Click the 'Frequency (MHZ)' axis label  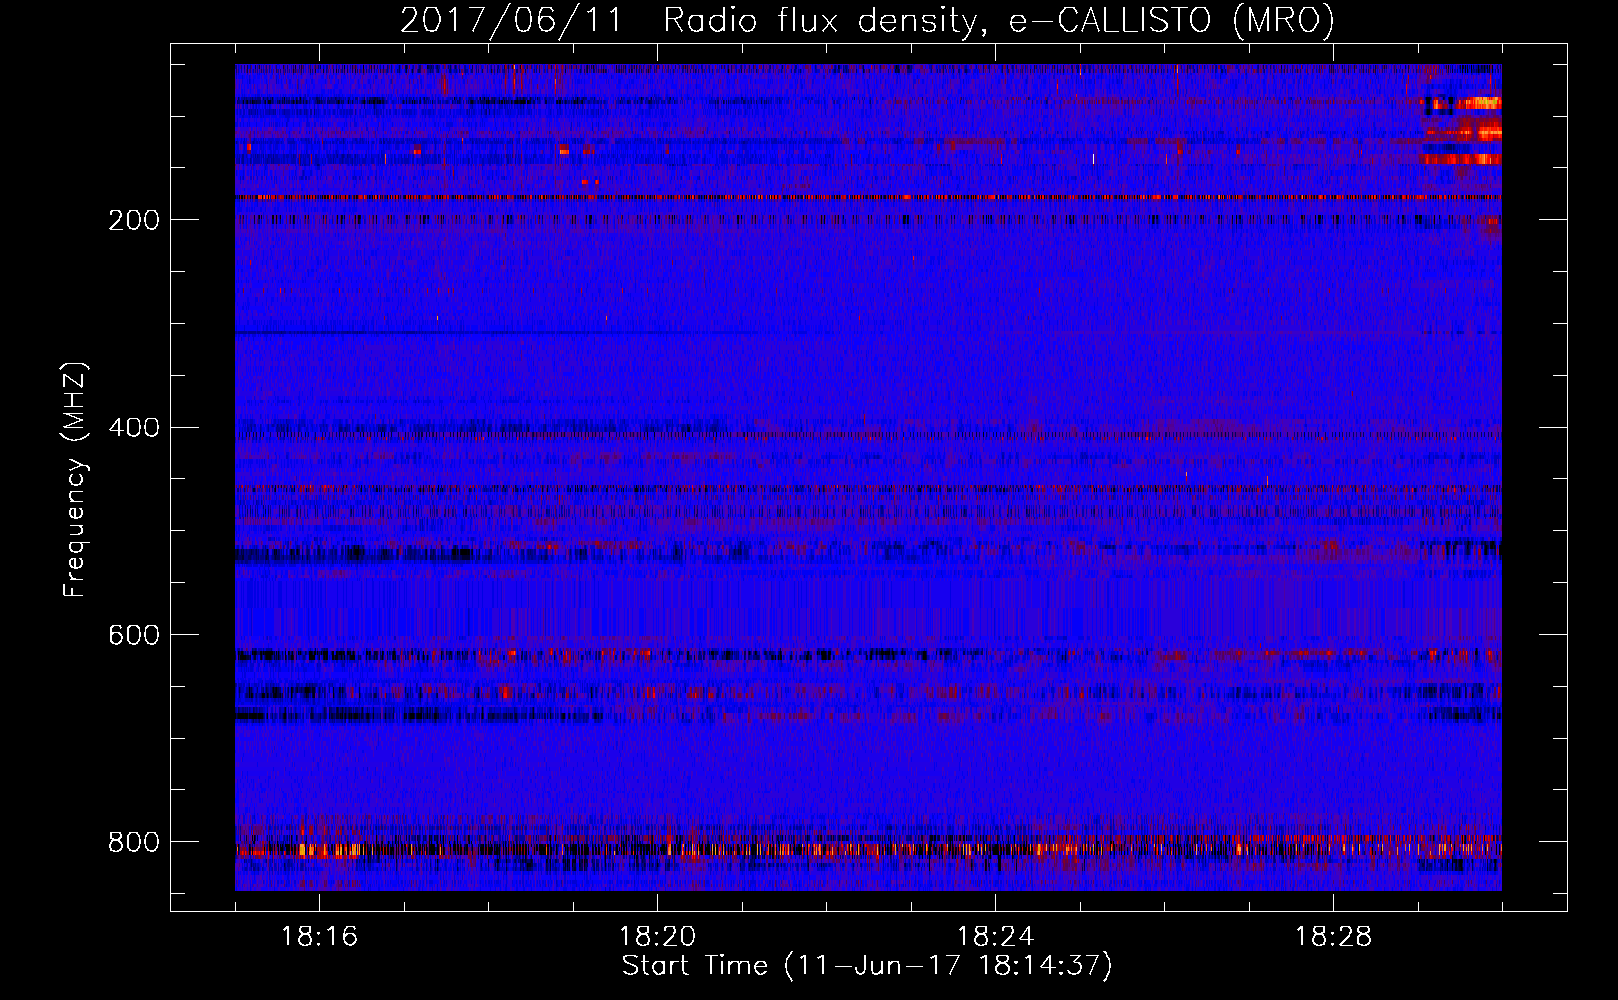coord(75,480)
